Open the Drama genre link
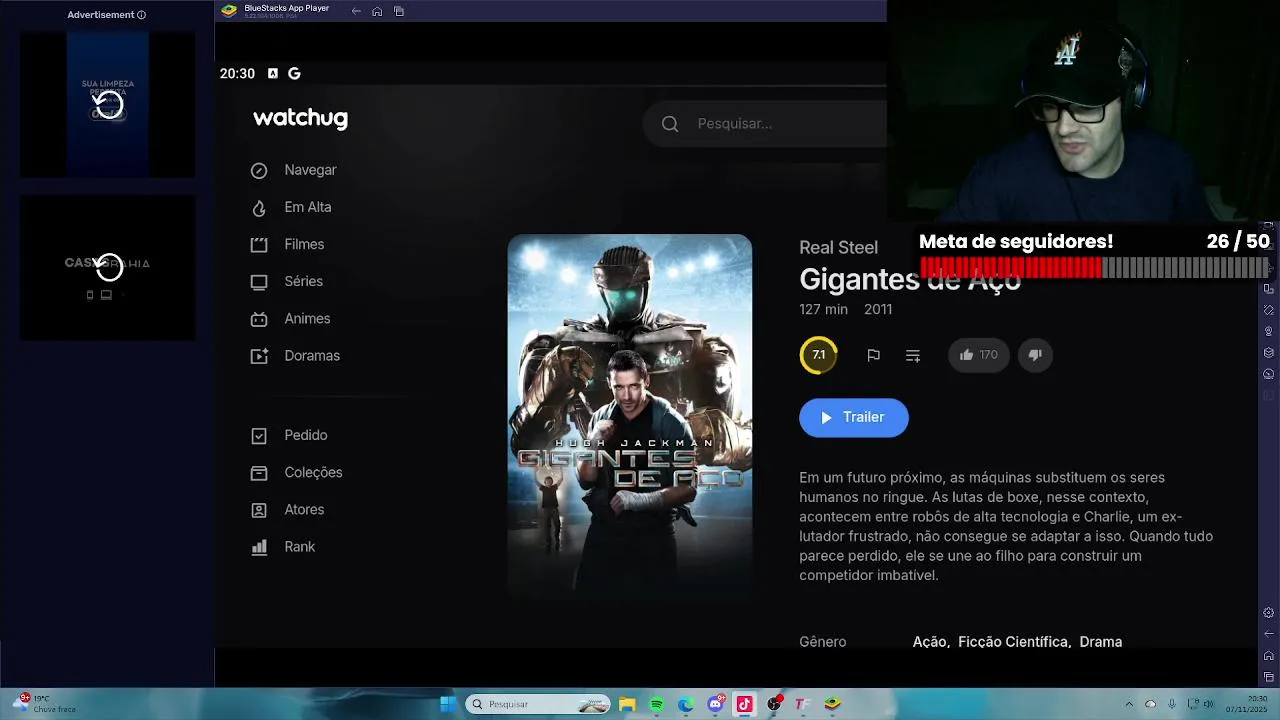Viewport: 1280px width, 720px height. pos(1101,642)
